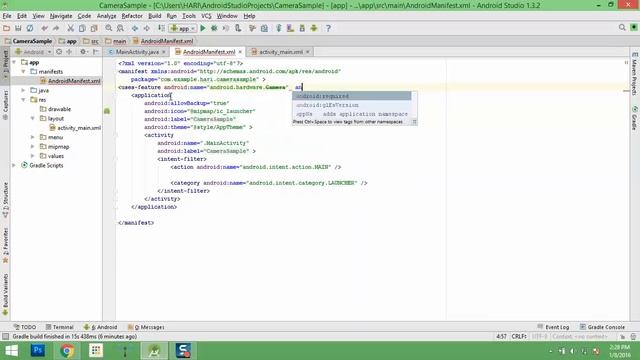Click the Attach debugger toolbar icon
640x360 pixels.
coord(238,28)
